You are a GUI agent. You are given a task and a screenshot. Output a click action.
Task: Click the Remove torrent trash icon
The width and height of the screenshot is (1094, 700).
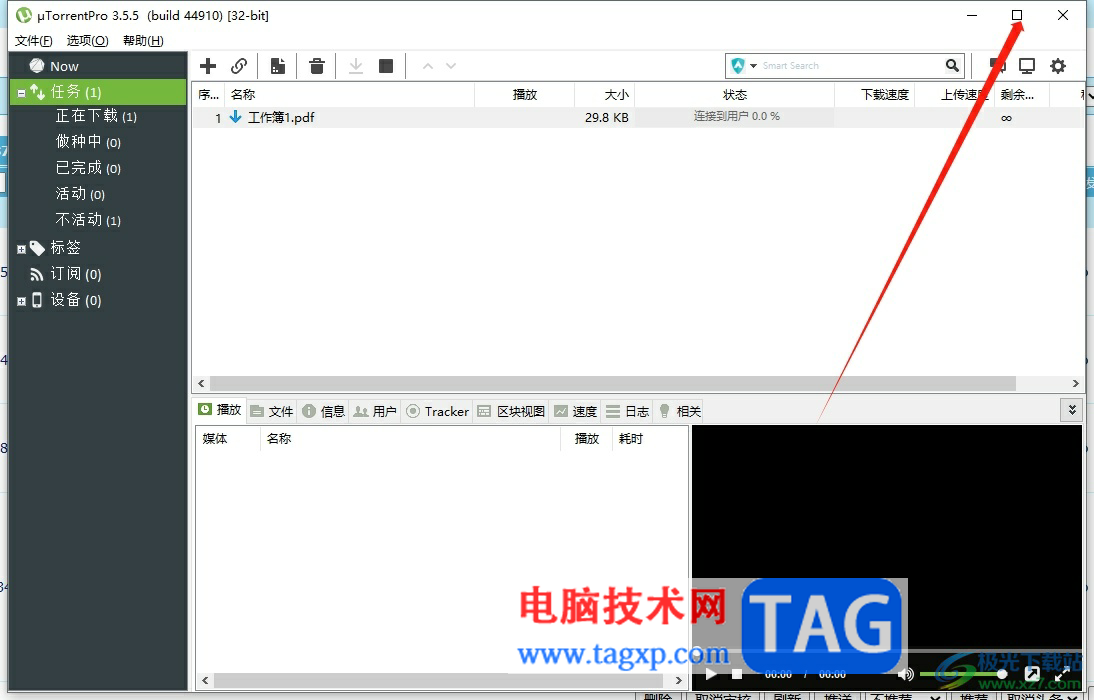(x=317, y=66)
